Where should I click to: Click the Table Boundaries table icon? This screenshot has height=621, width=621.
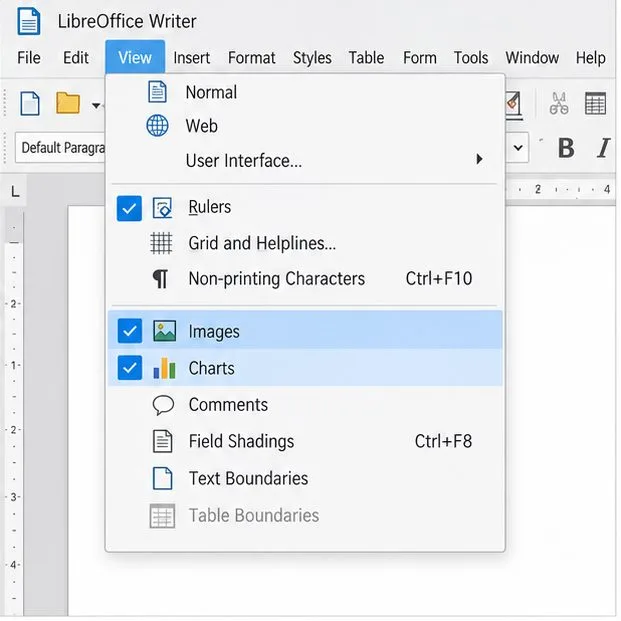(162, 516)
